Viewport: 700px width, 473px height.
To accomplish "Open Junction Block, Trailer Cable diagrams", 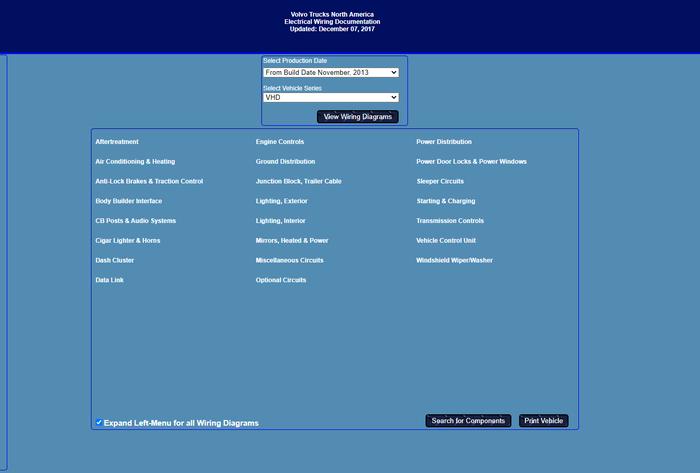I will (x=298, y=181).
